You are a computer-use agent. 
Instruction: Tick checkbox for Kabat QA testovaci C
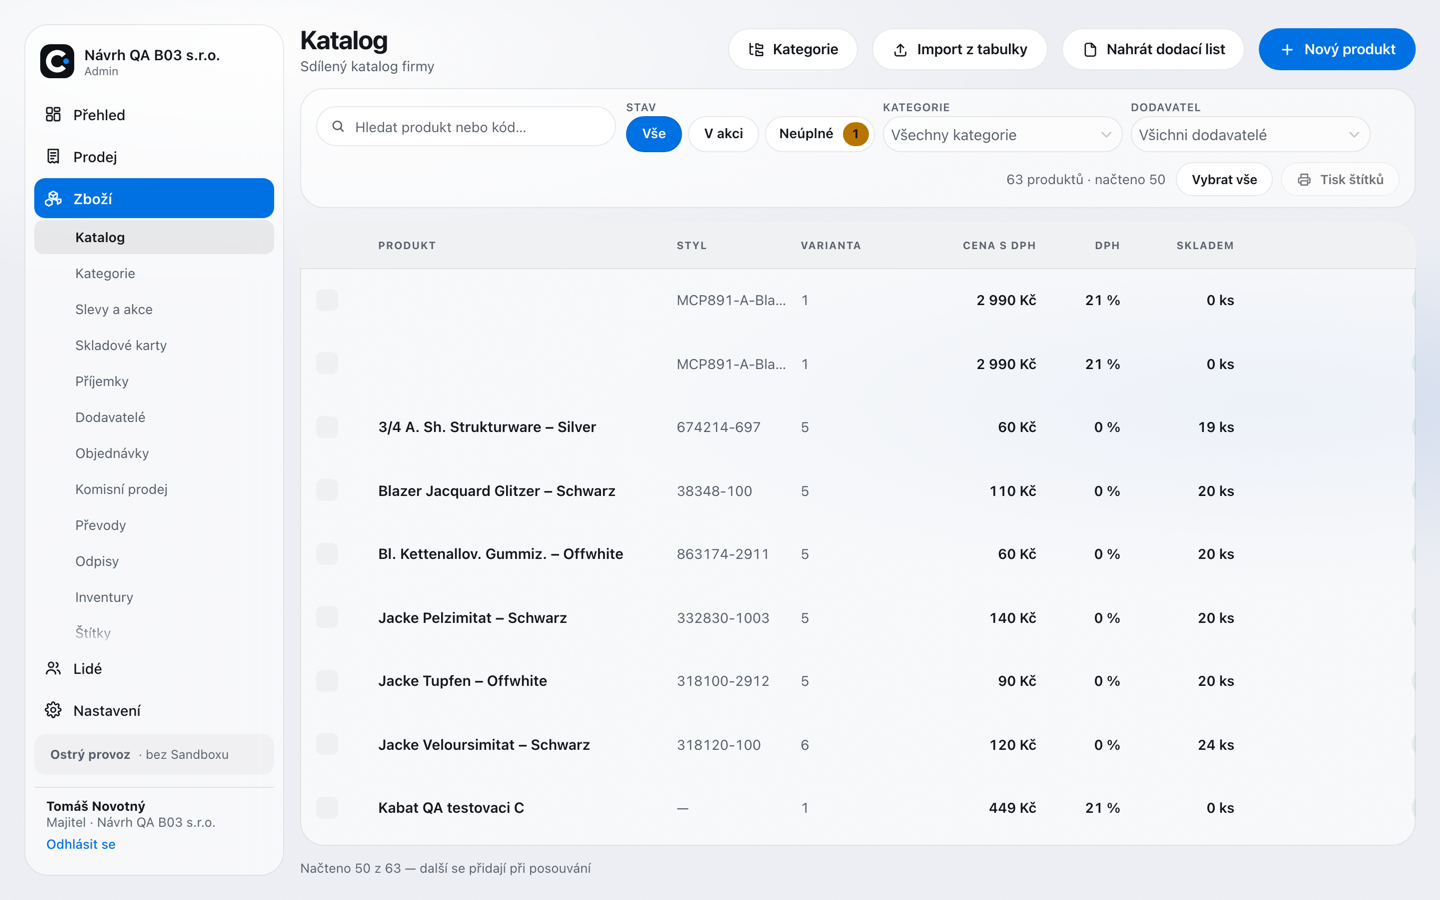[327, 807]
